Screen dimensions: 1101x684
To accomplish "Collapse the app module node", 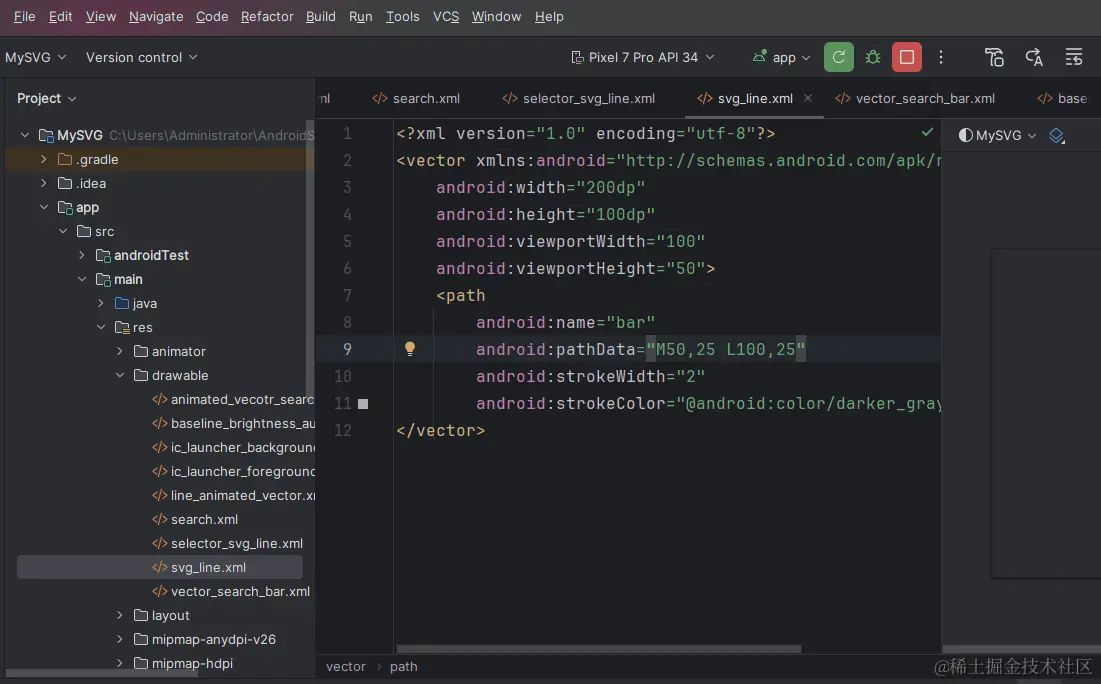I will (x=44, y=207).
